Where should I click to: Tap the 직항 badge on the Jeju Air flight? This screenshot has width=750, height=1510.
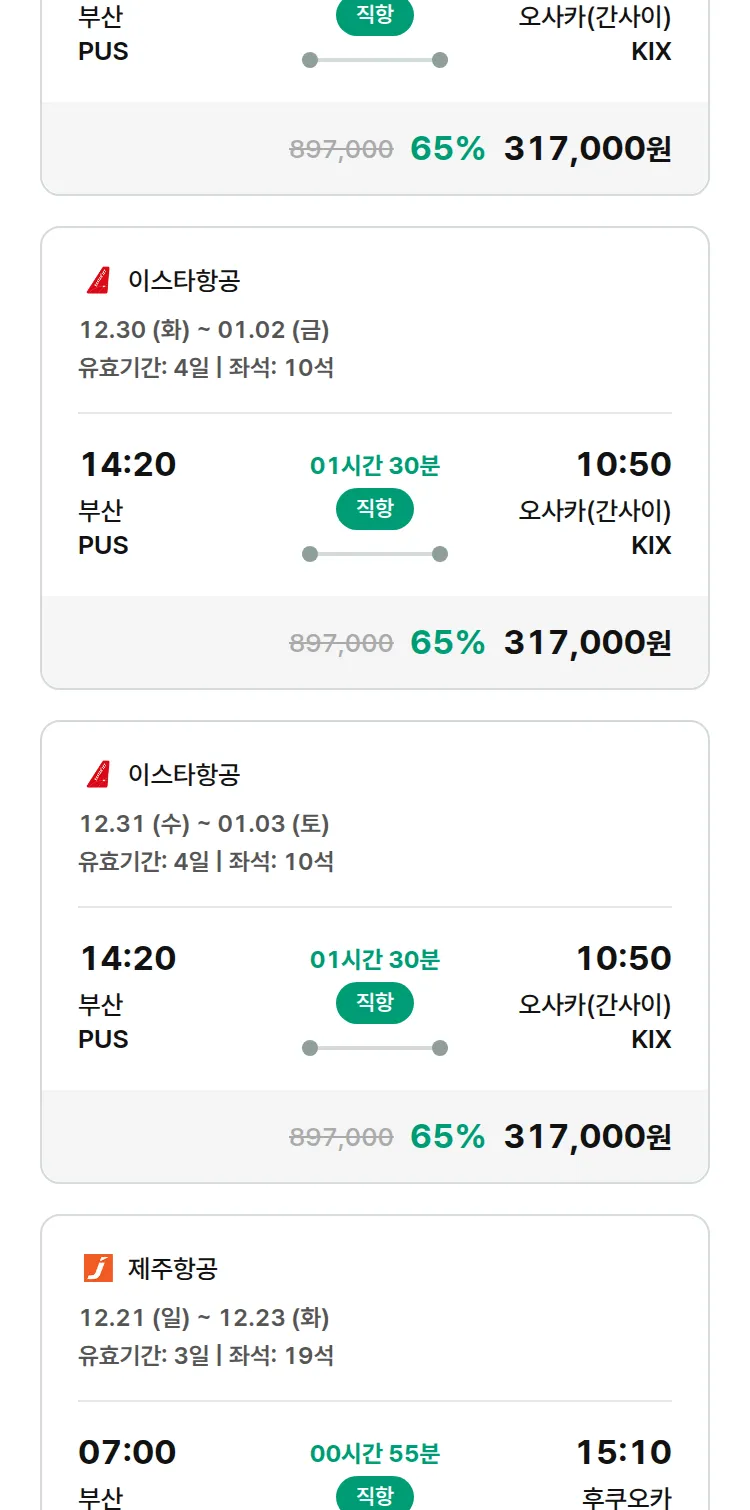click(375, 1494)
